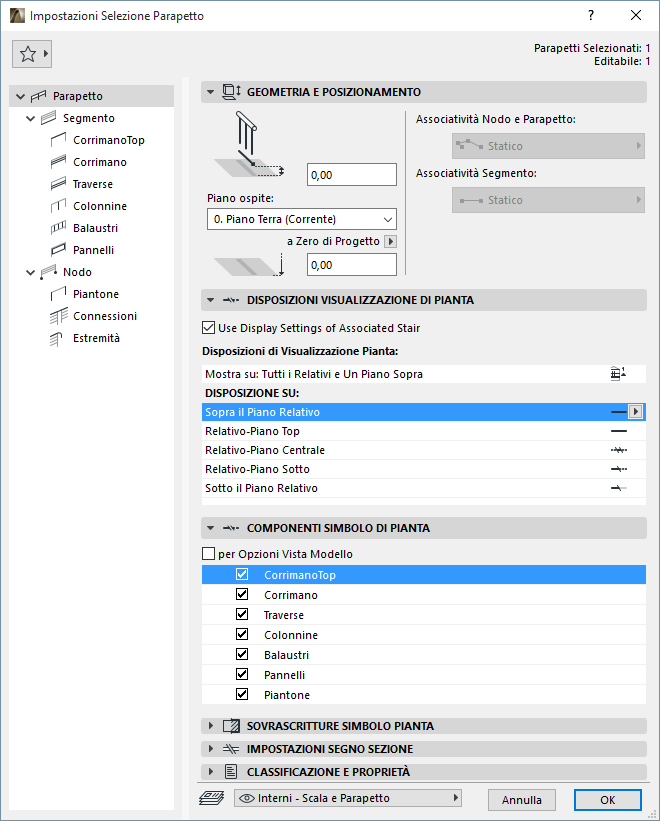Click the railing offset preview image
The height and width of the screenshot is (821, 660).
(x=249, y=146)
